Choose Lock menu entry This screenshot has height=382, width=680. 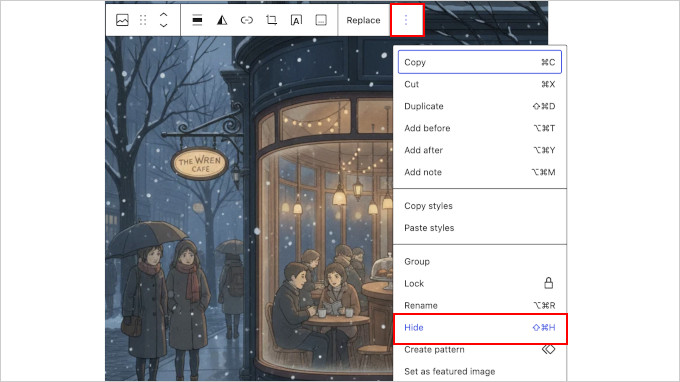480,284
